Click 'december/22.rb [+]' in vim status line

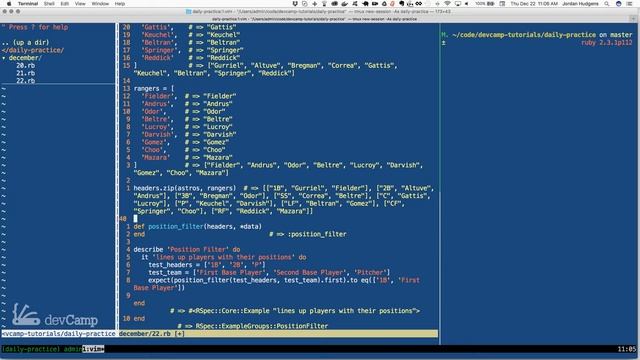click(x=152, y=333)
